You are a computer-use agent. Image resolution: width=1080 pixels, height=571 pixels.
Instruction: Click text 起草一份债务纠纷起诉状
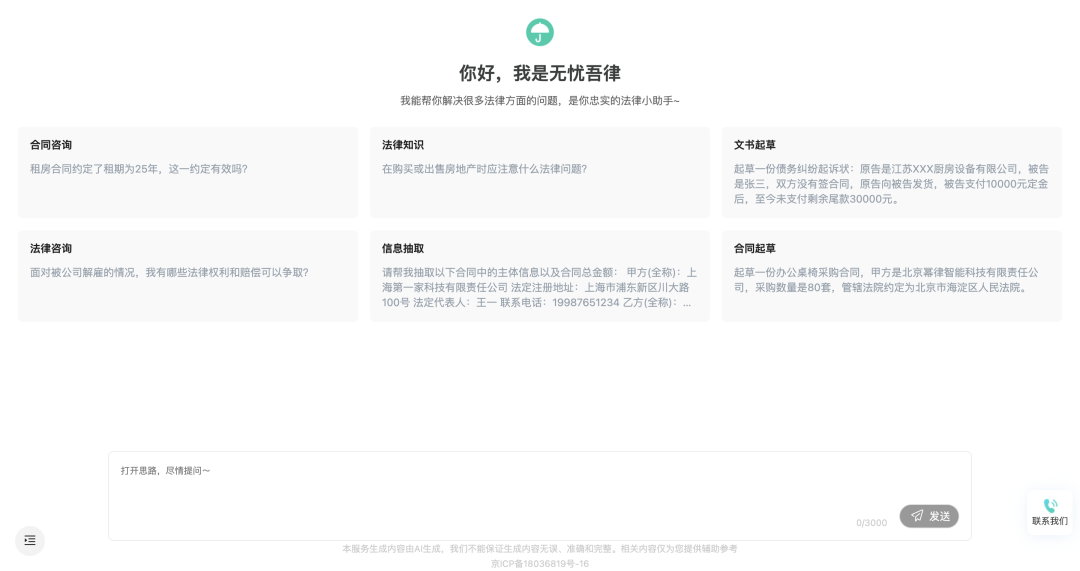(x=791, y=169)
